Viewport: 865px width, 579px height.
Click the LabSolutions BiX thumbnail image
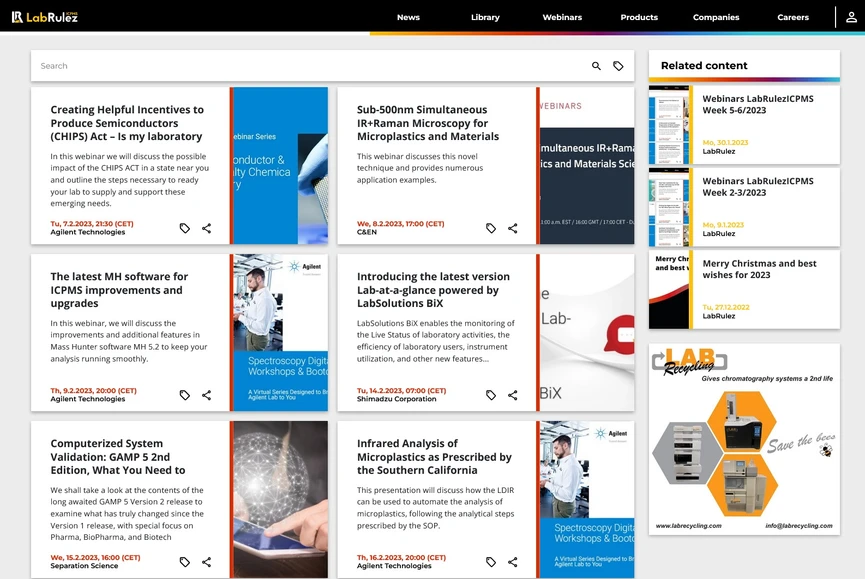(x=587, y=333)
